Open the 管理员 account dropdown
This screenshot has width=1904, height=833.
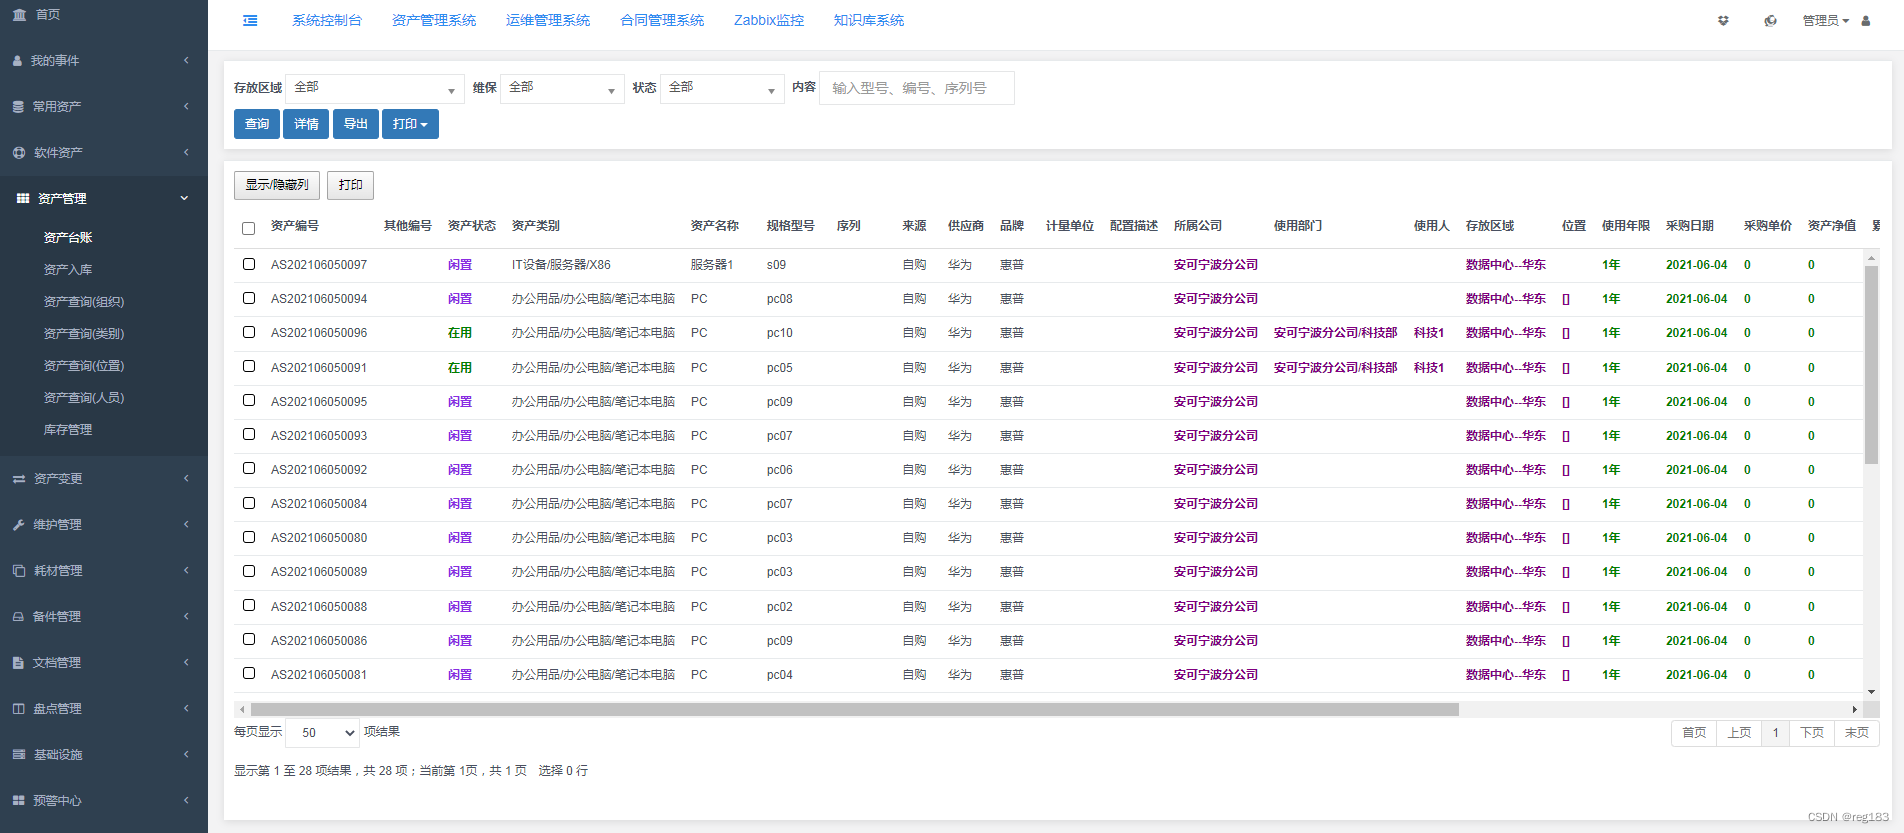(1826, 20)
